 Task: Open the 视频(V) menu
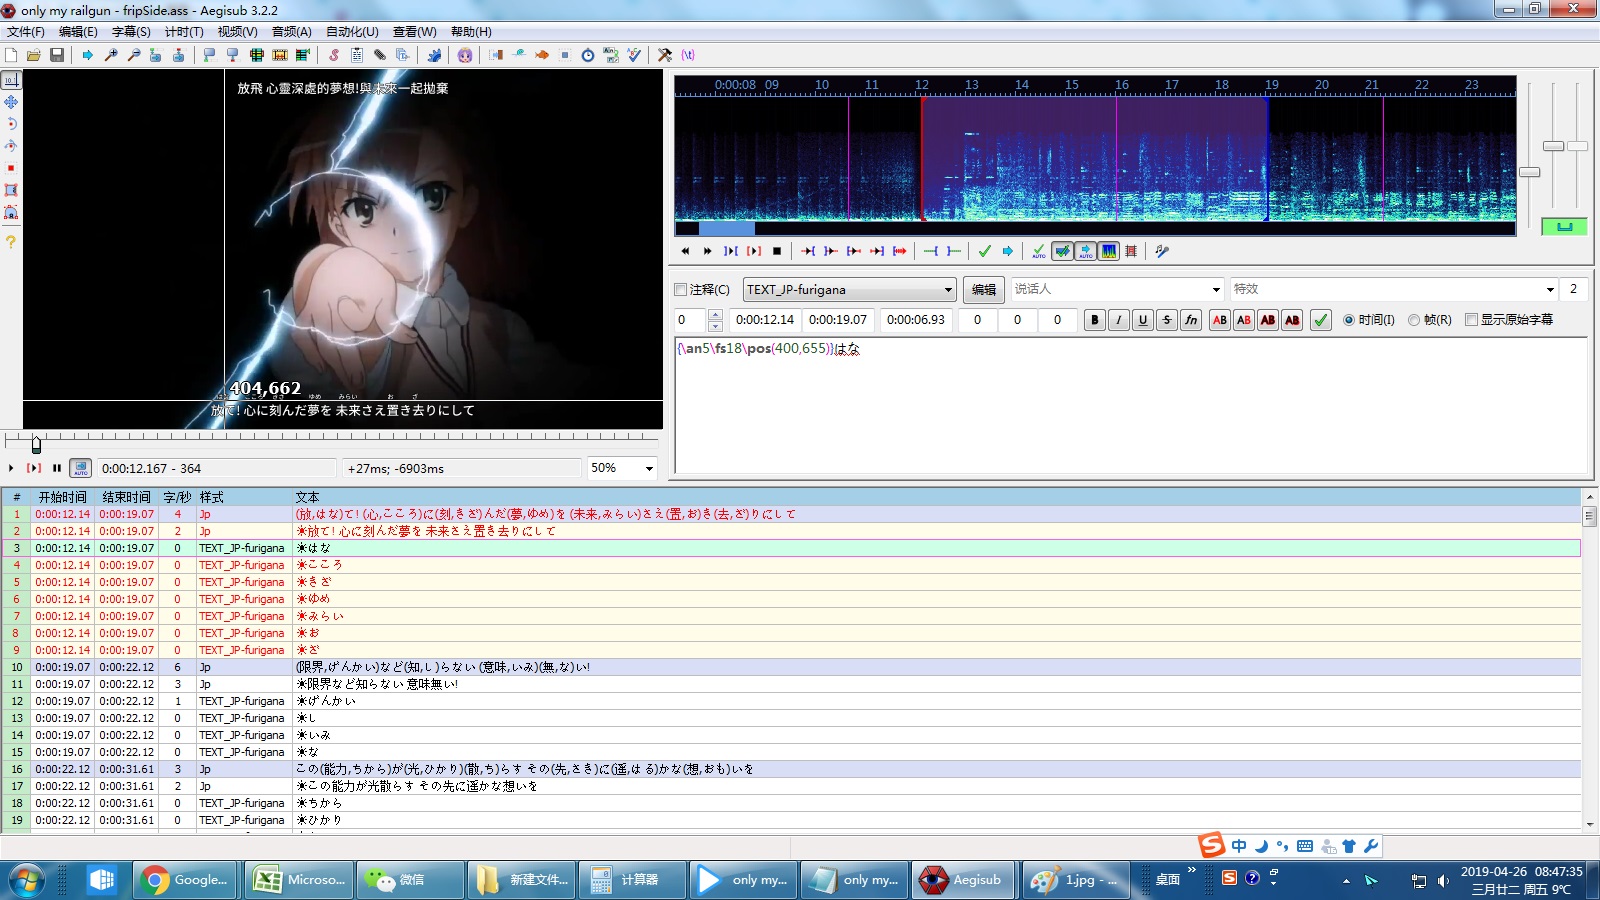[238, 32]
